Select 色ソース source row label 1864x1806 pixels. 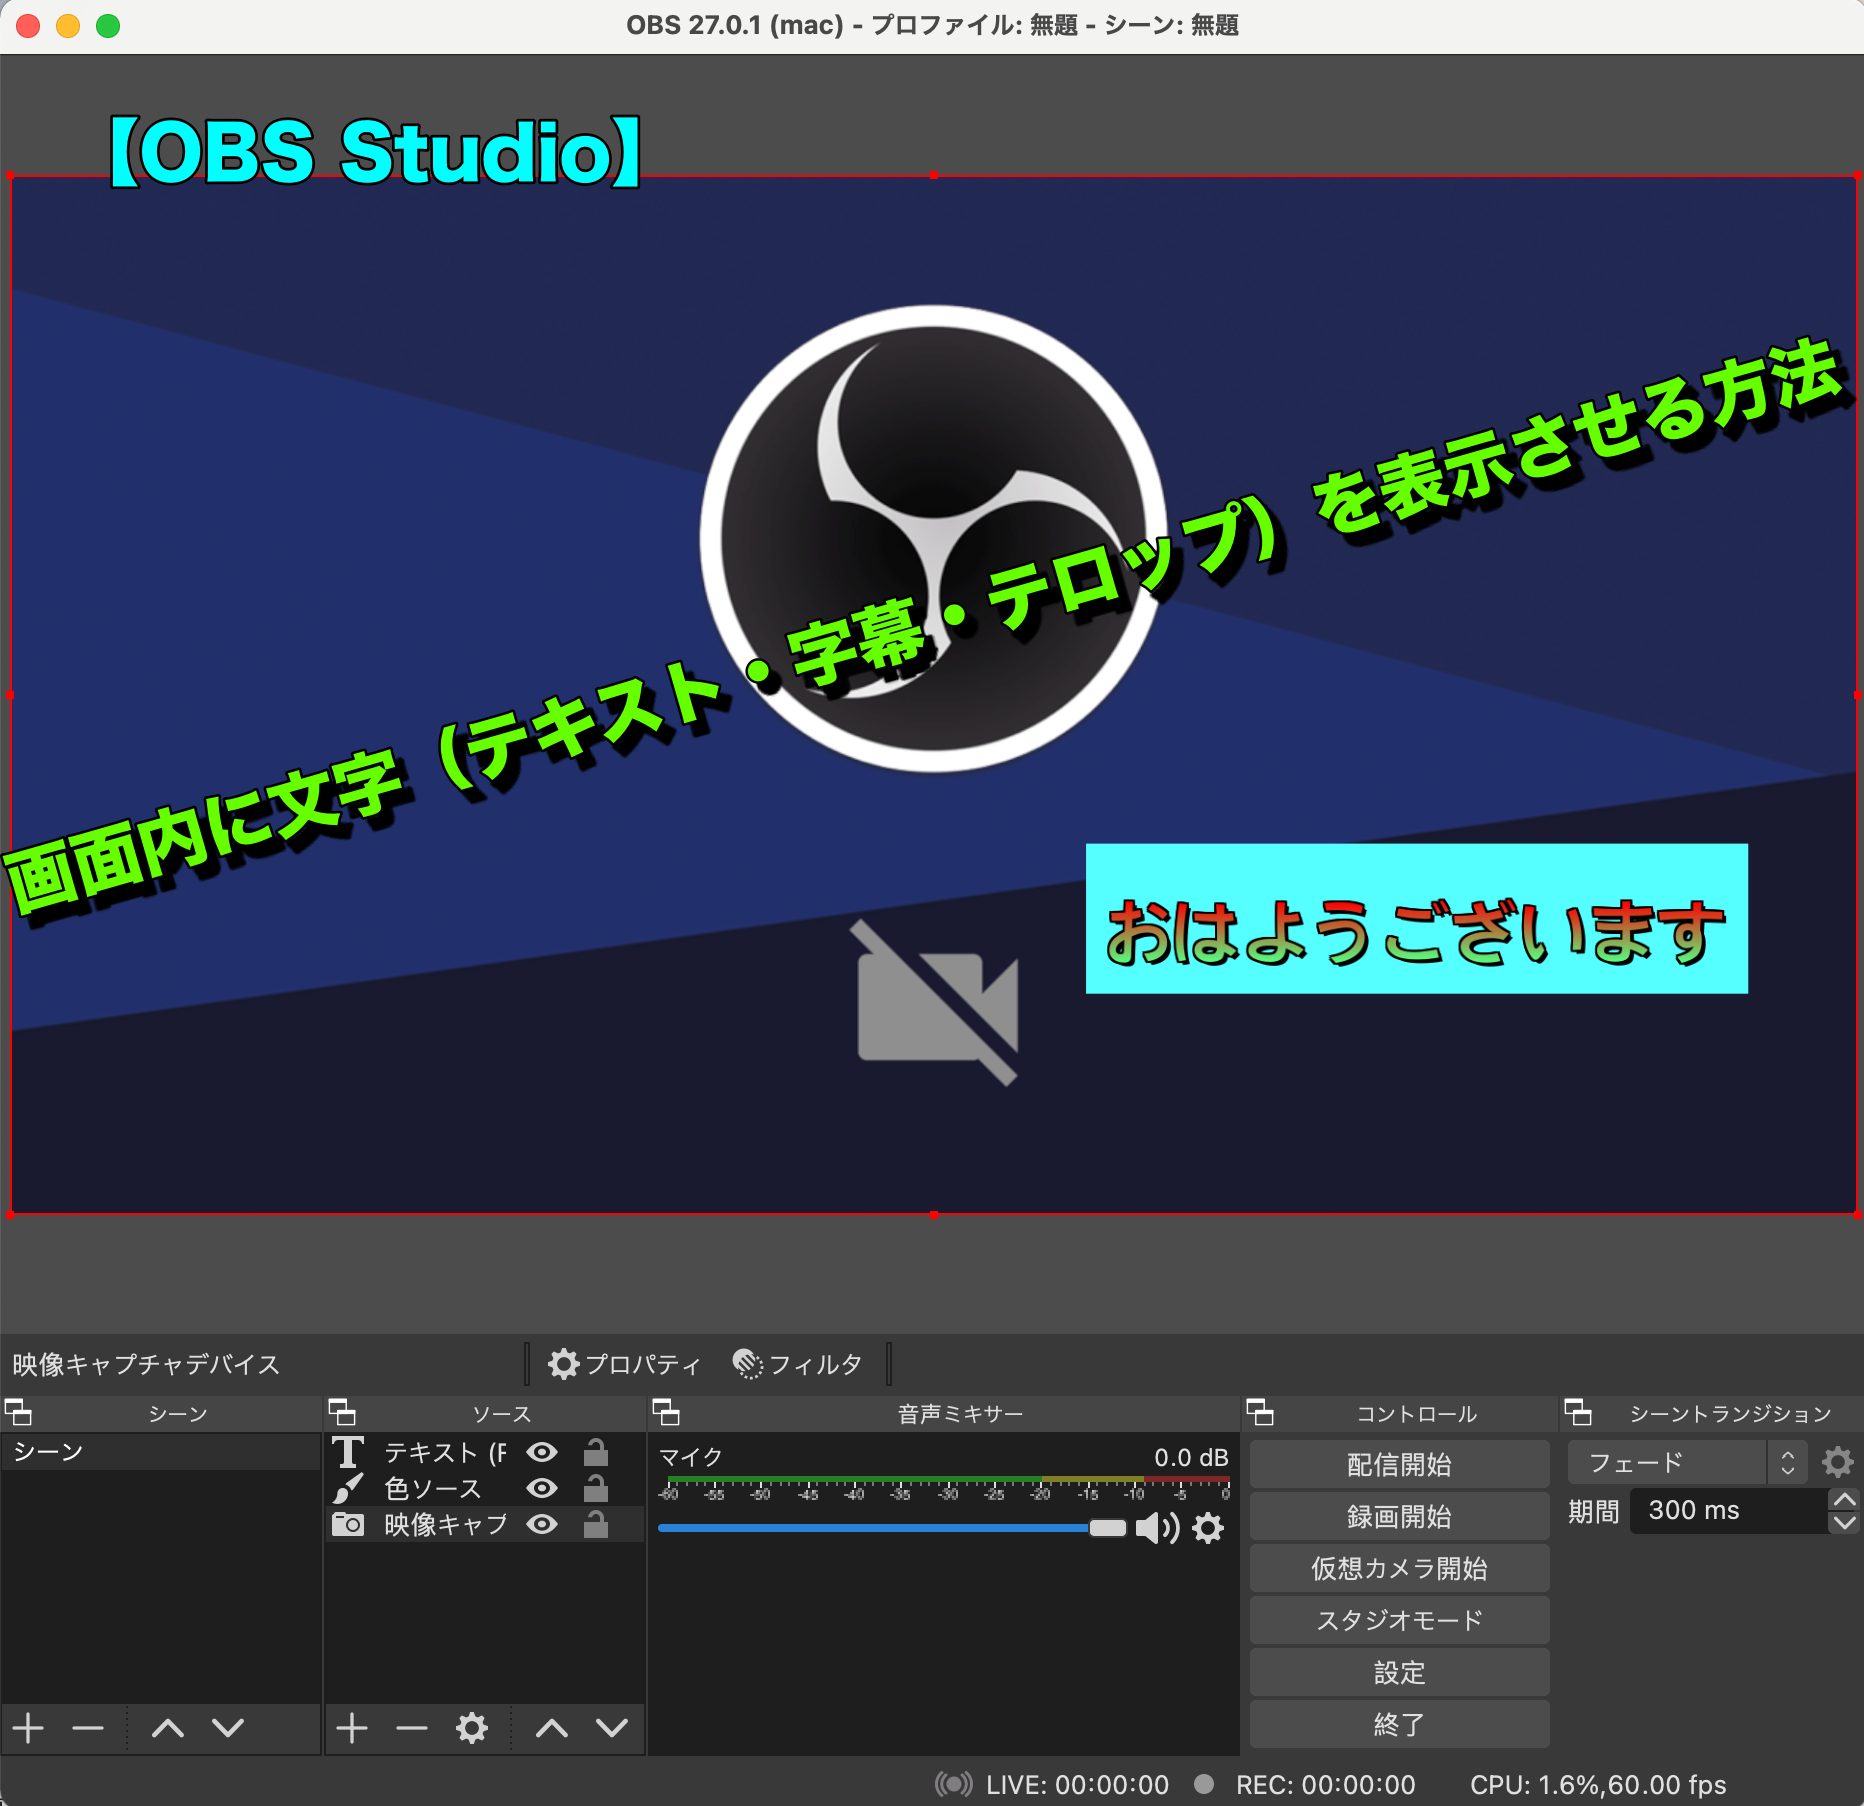433,1488
